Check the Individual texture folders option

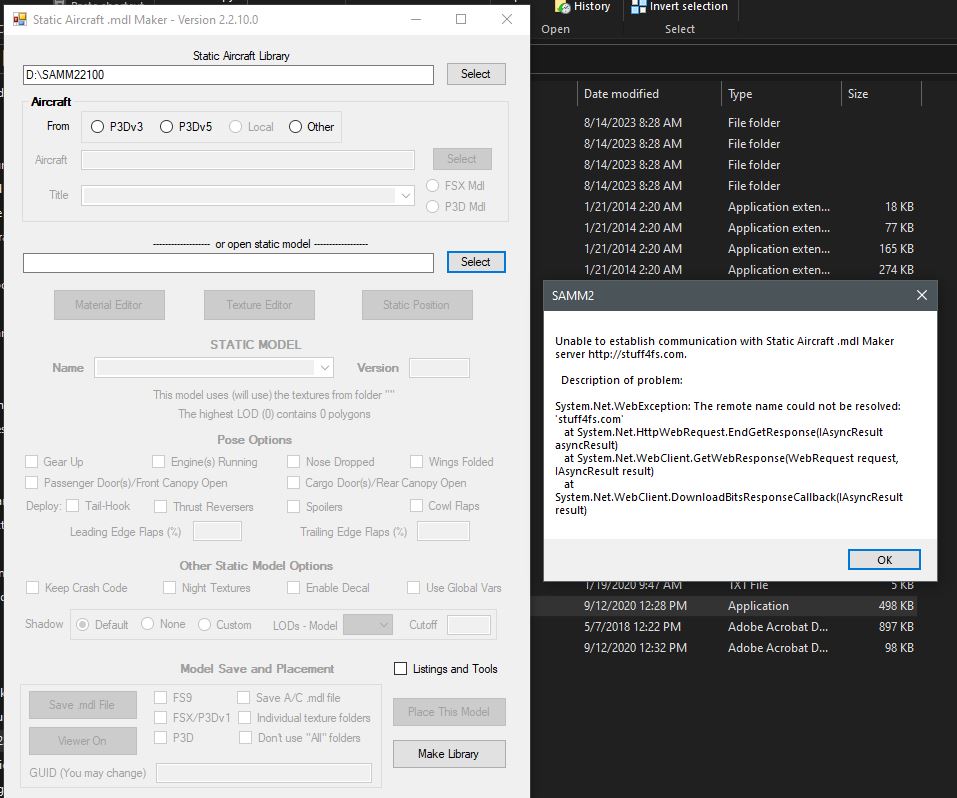click(x=245, y=717)
